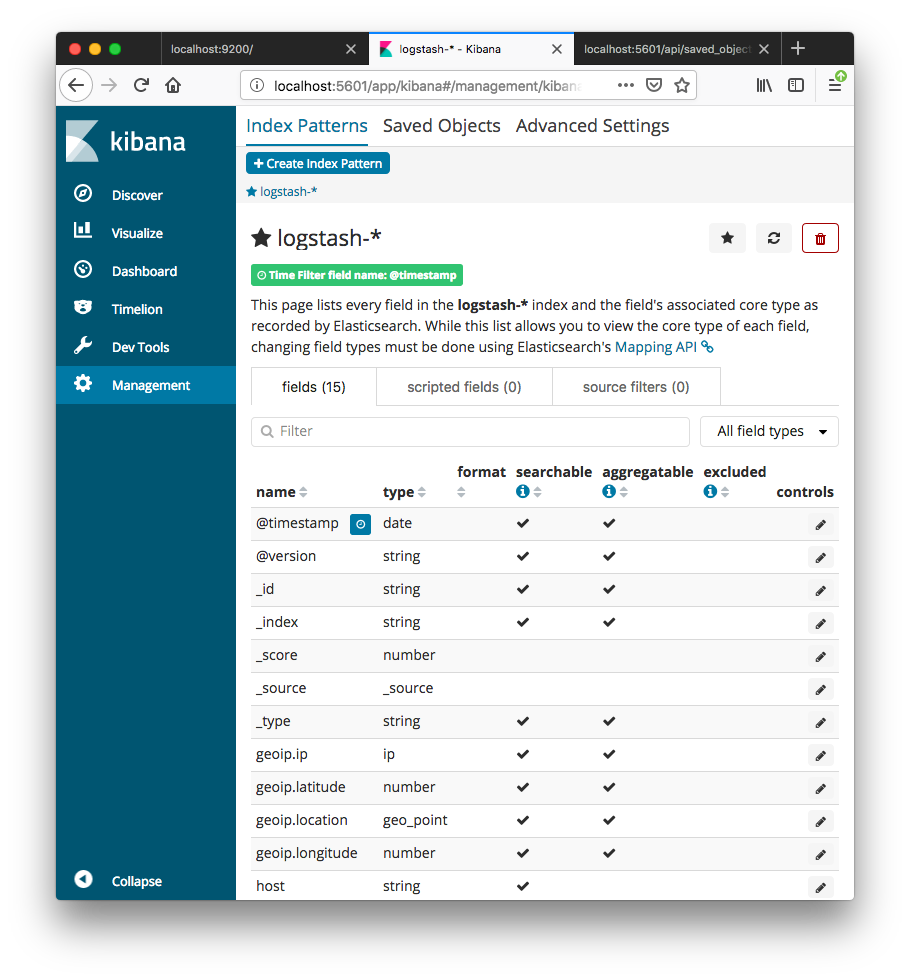Show site information for localhost
This screenshot has height=980, width=910.
click(257, 85)
